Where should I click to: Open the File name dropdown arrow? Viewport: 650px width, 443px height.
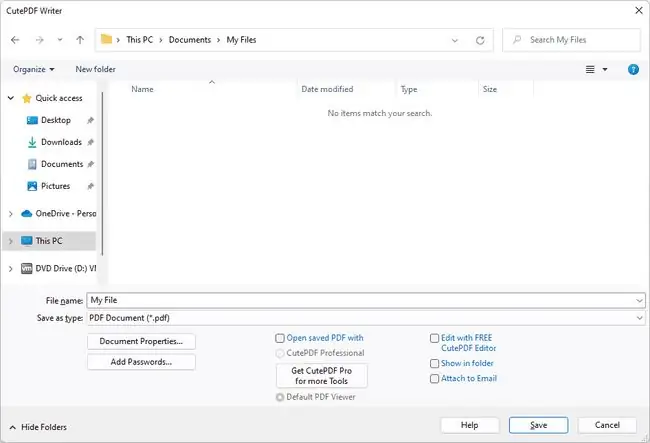coord(639,301)
